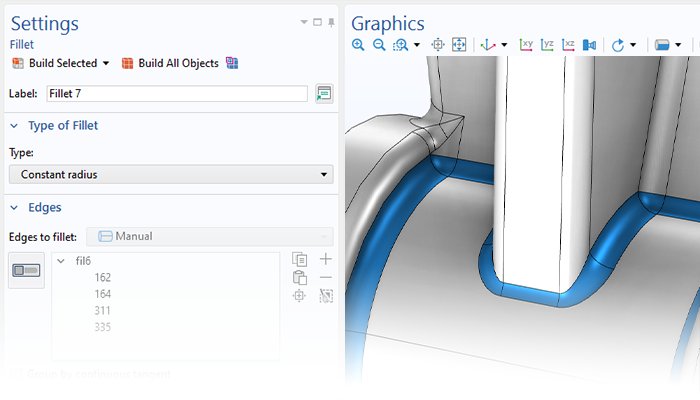
Task: Select edge 311 in the list
Action: (102, 310)
